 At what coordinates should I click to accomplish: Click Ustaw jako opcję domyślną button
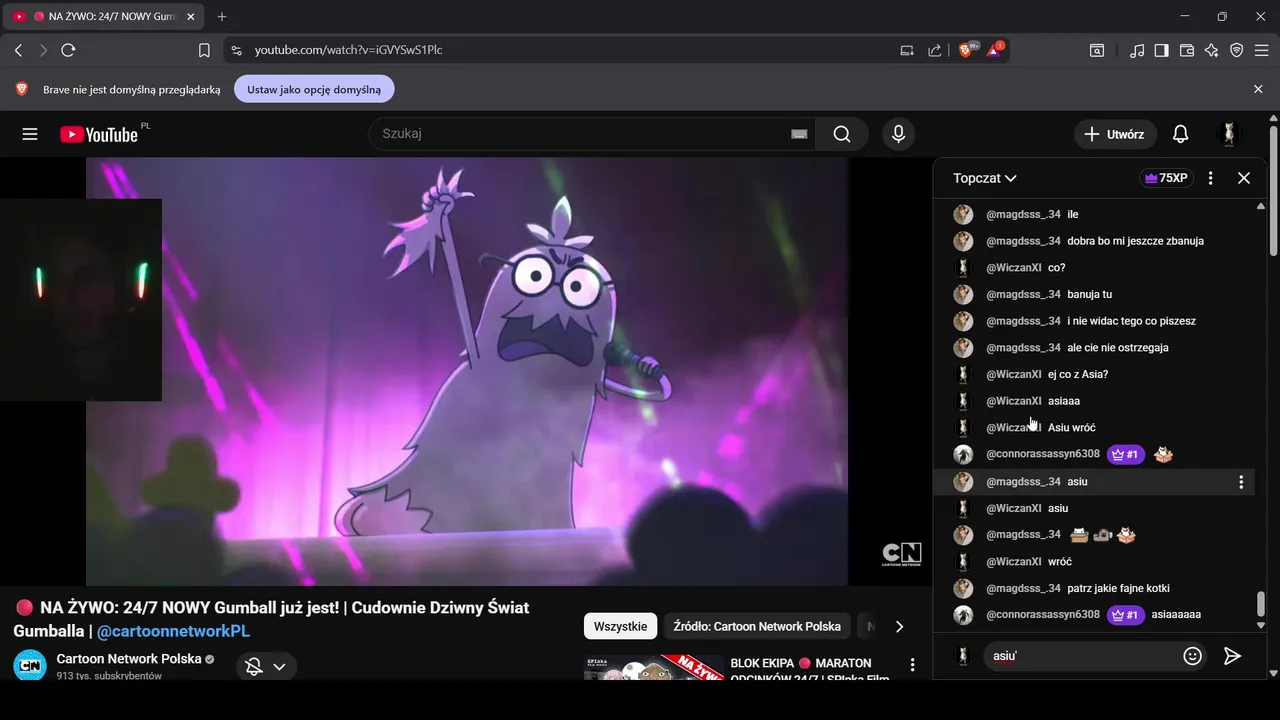[314, 89]
